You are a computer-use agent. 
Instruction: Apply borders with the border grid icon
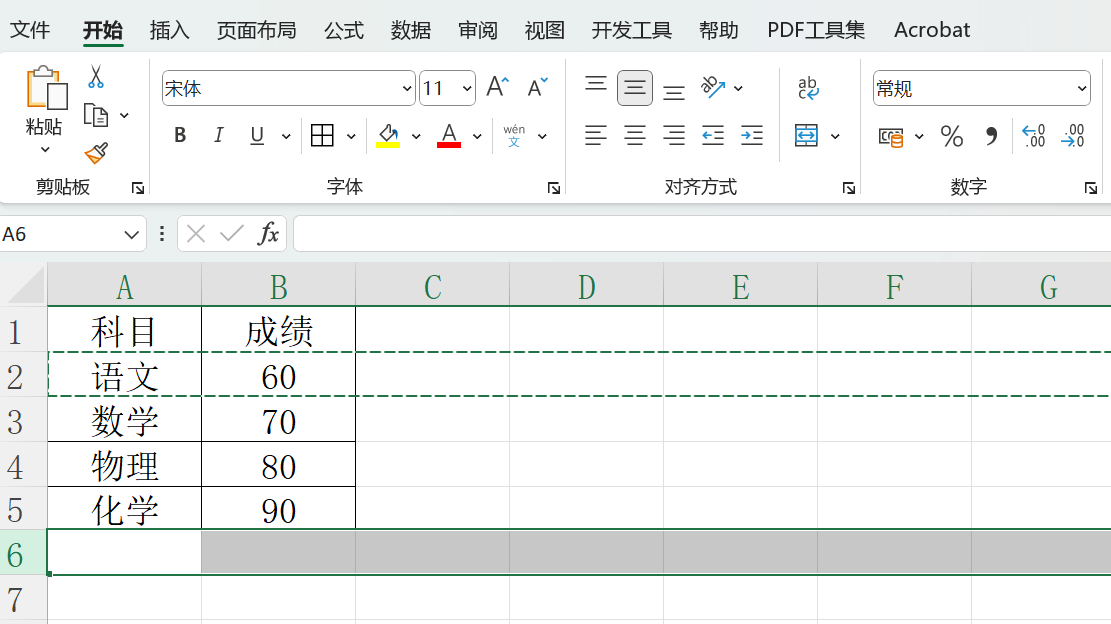click(322, 135)
